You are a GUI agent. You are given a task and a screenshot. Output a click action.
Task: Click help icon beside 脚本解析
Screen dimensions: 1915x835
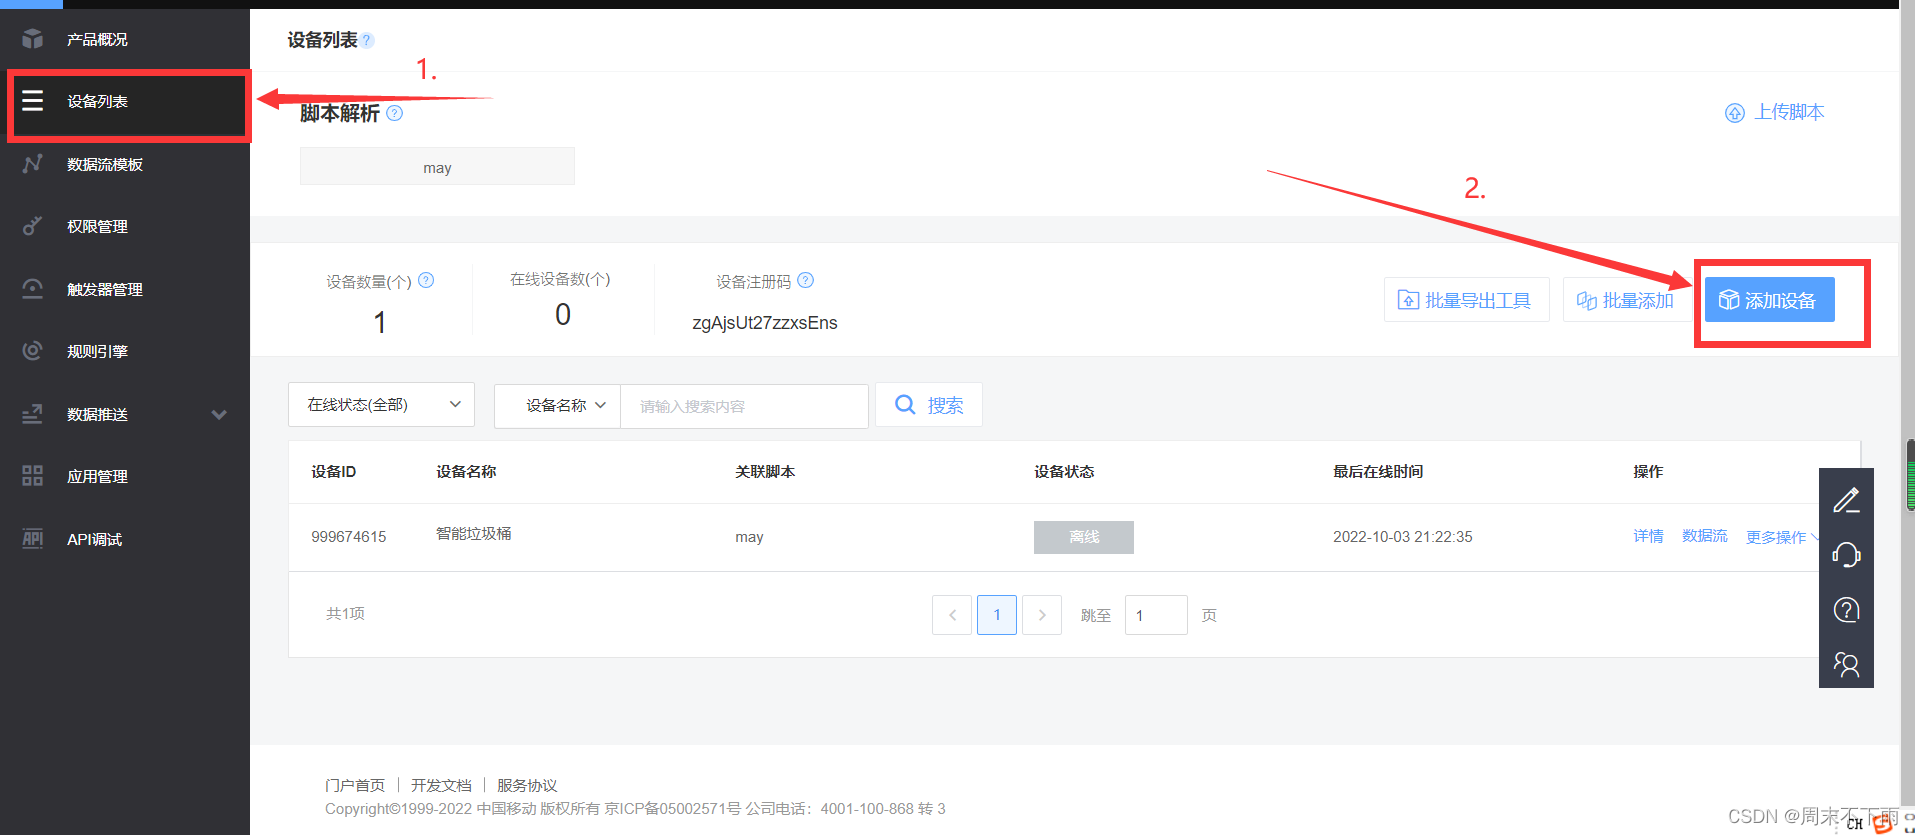click(395, 113)
